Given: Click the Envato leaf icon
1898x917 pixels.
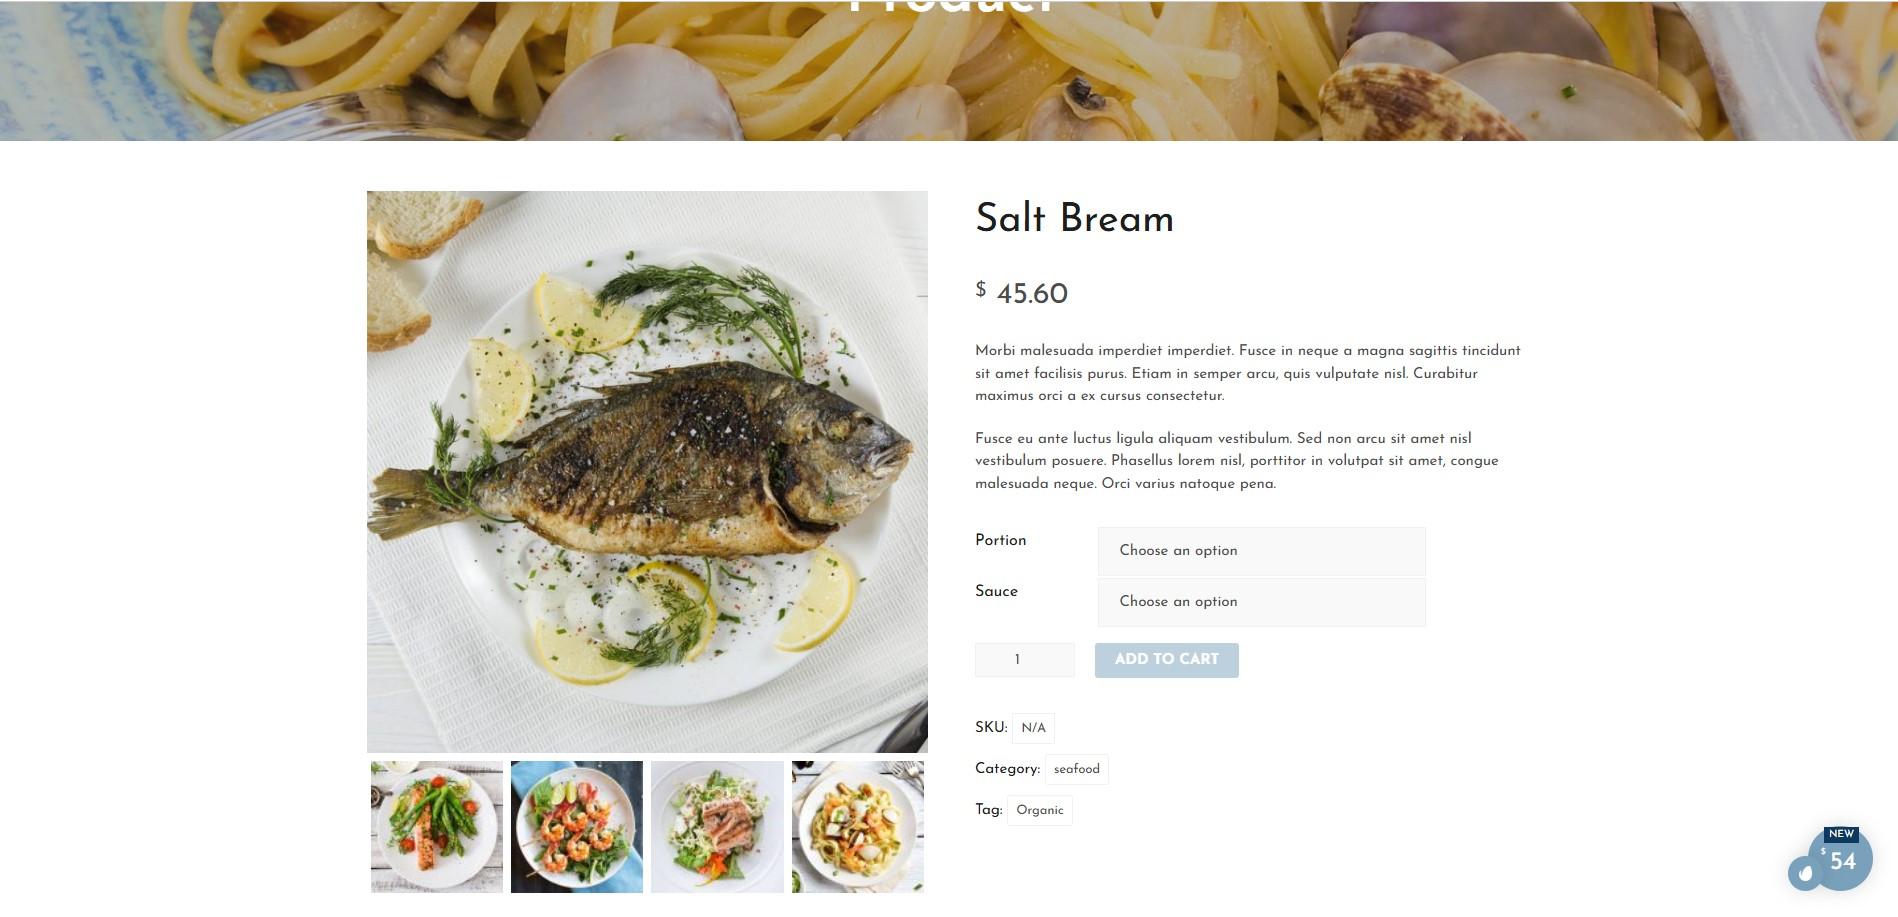Looking at the screenshot, I should (x=1805, y=873).
